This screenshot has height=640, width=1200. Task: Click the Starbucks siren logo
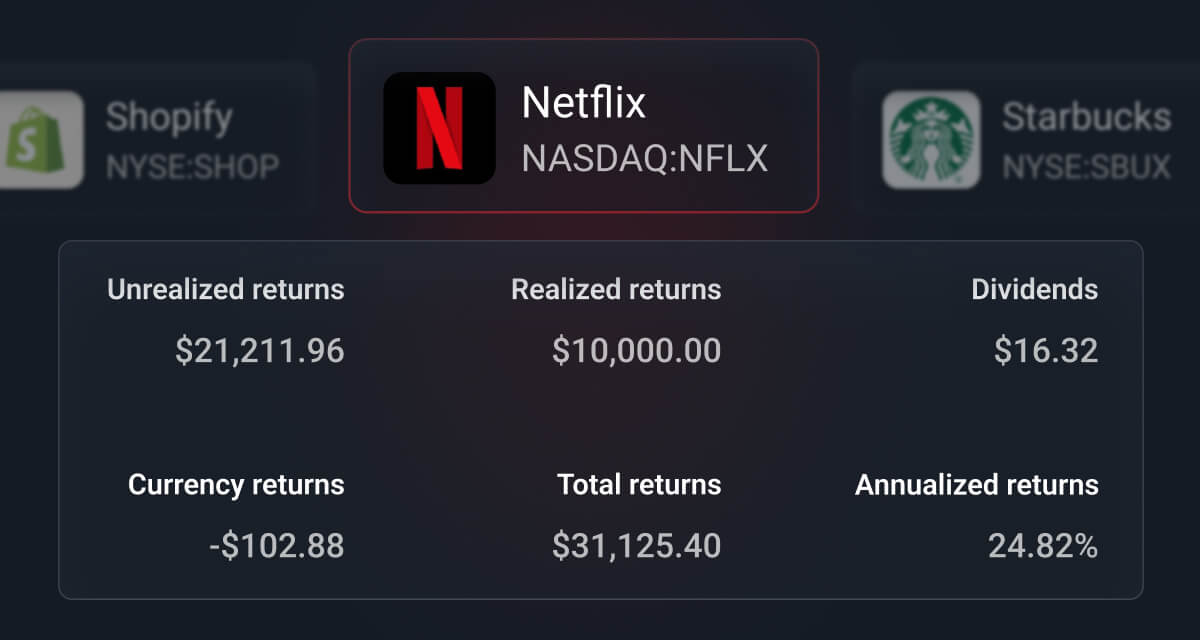point(930,140)
